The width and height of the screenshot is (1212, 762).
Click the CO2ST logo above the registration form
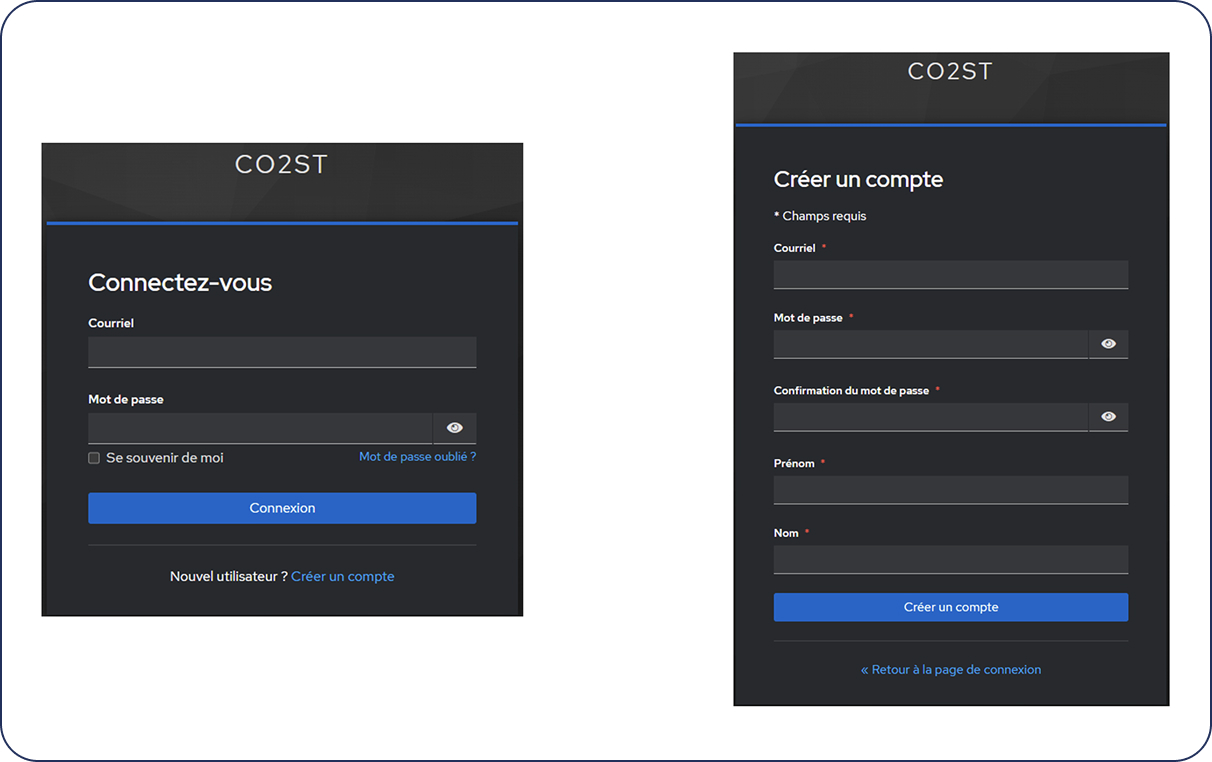click(x=950, y=72)
